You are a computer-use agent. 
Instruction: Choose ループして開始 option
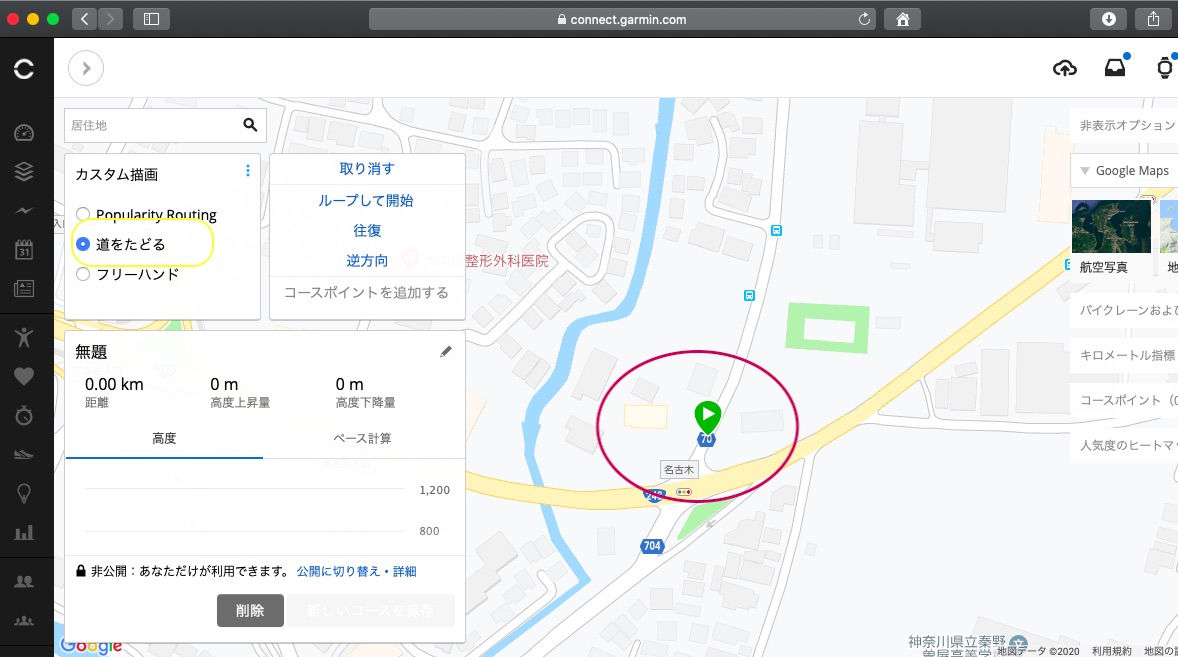point(366,200)
